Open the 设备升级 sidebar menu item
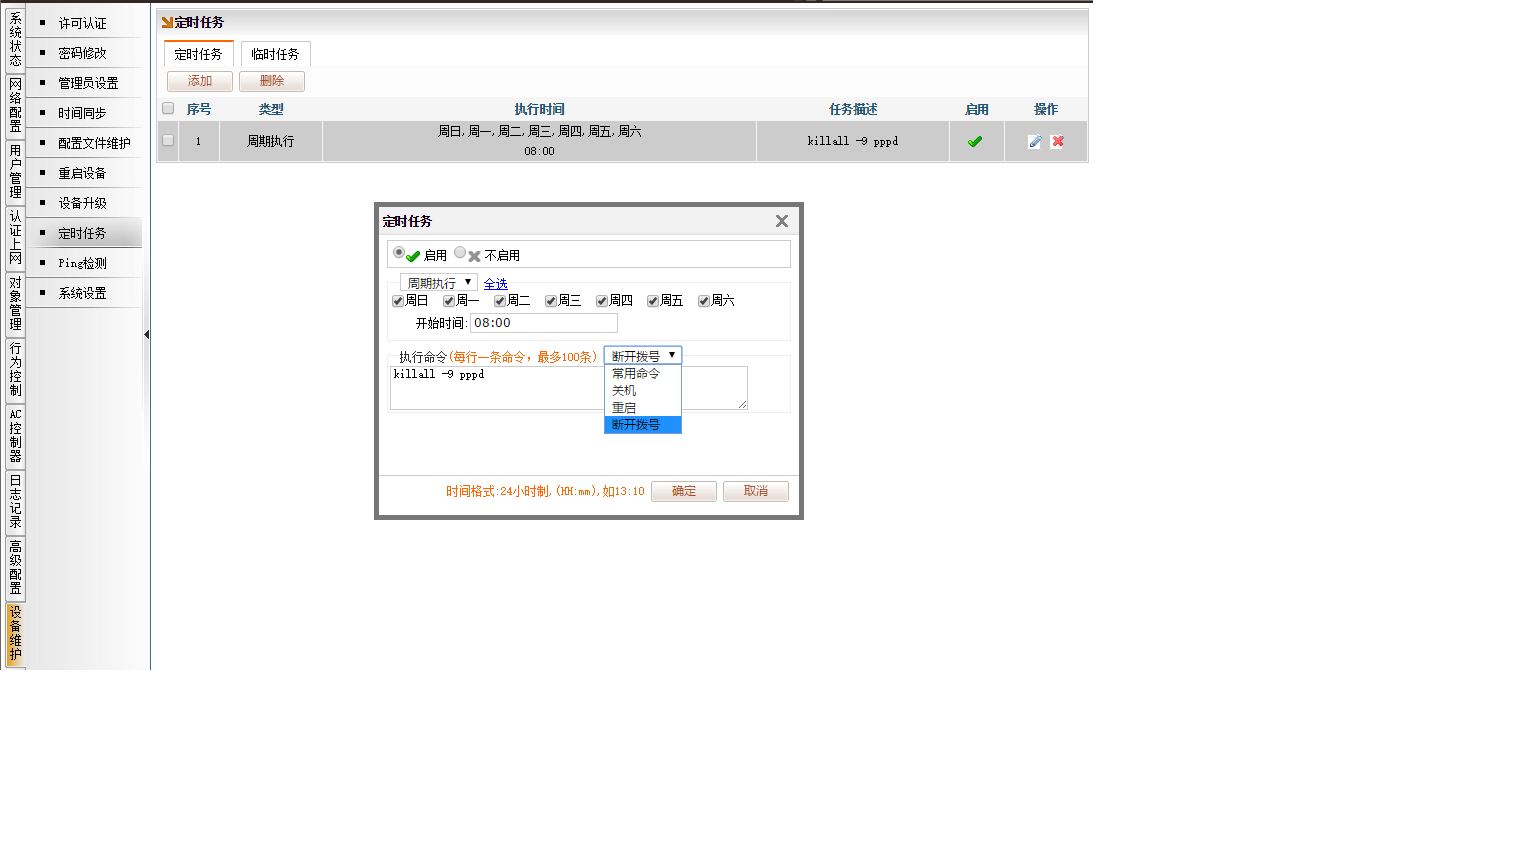This screenshot has width=1536, height=864. [82, 203]
